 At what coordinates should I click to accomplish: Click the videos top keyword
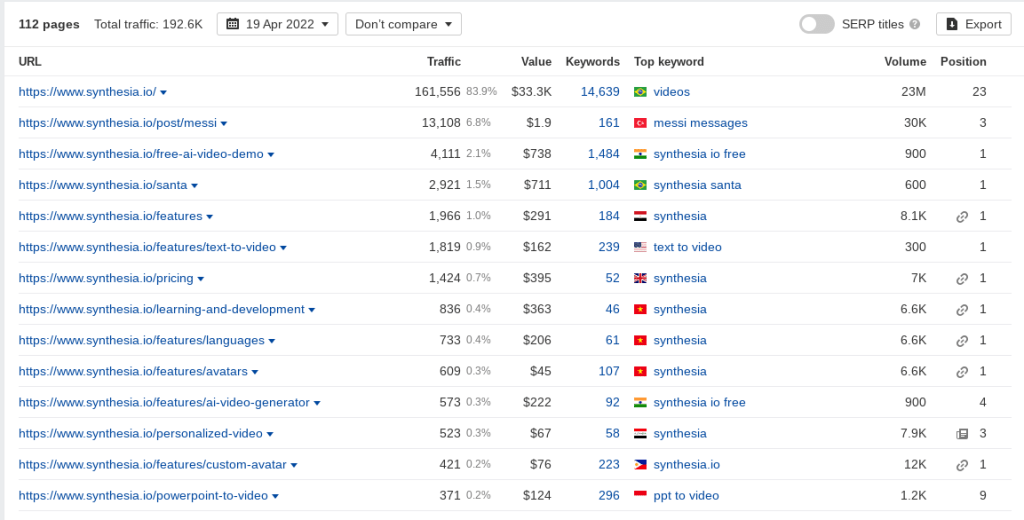(x=671, y=91)
